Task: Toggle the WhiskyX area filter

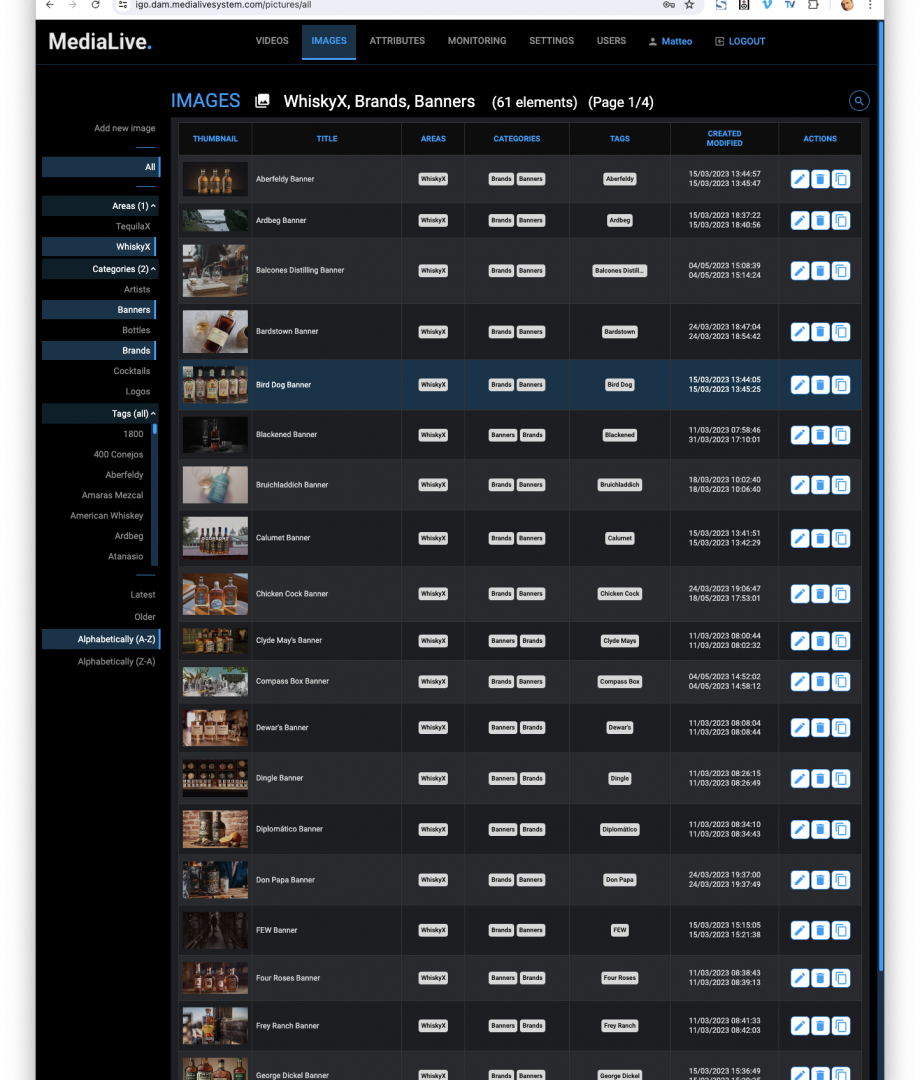Action: point(99,247)
